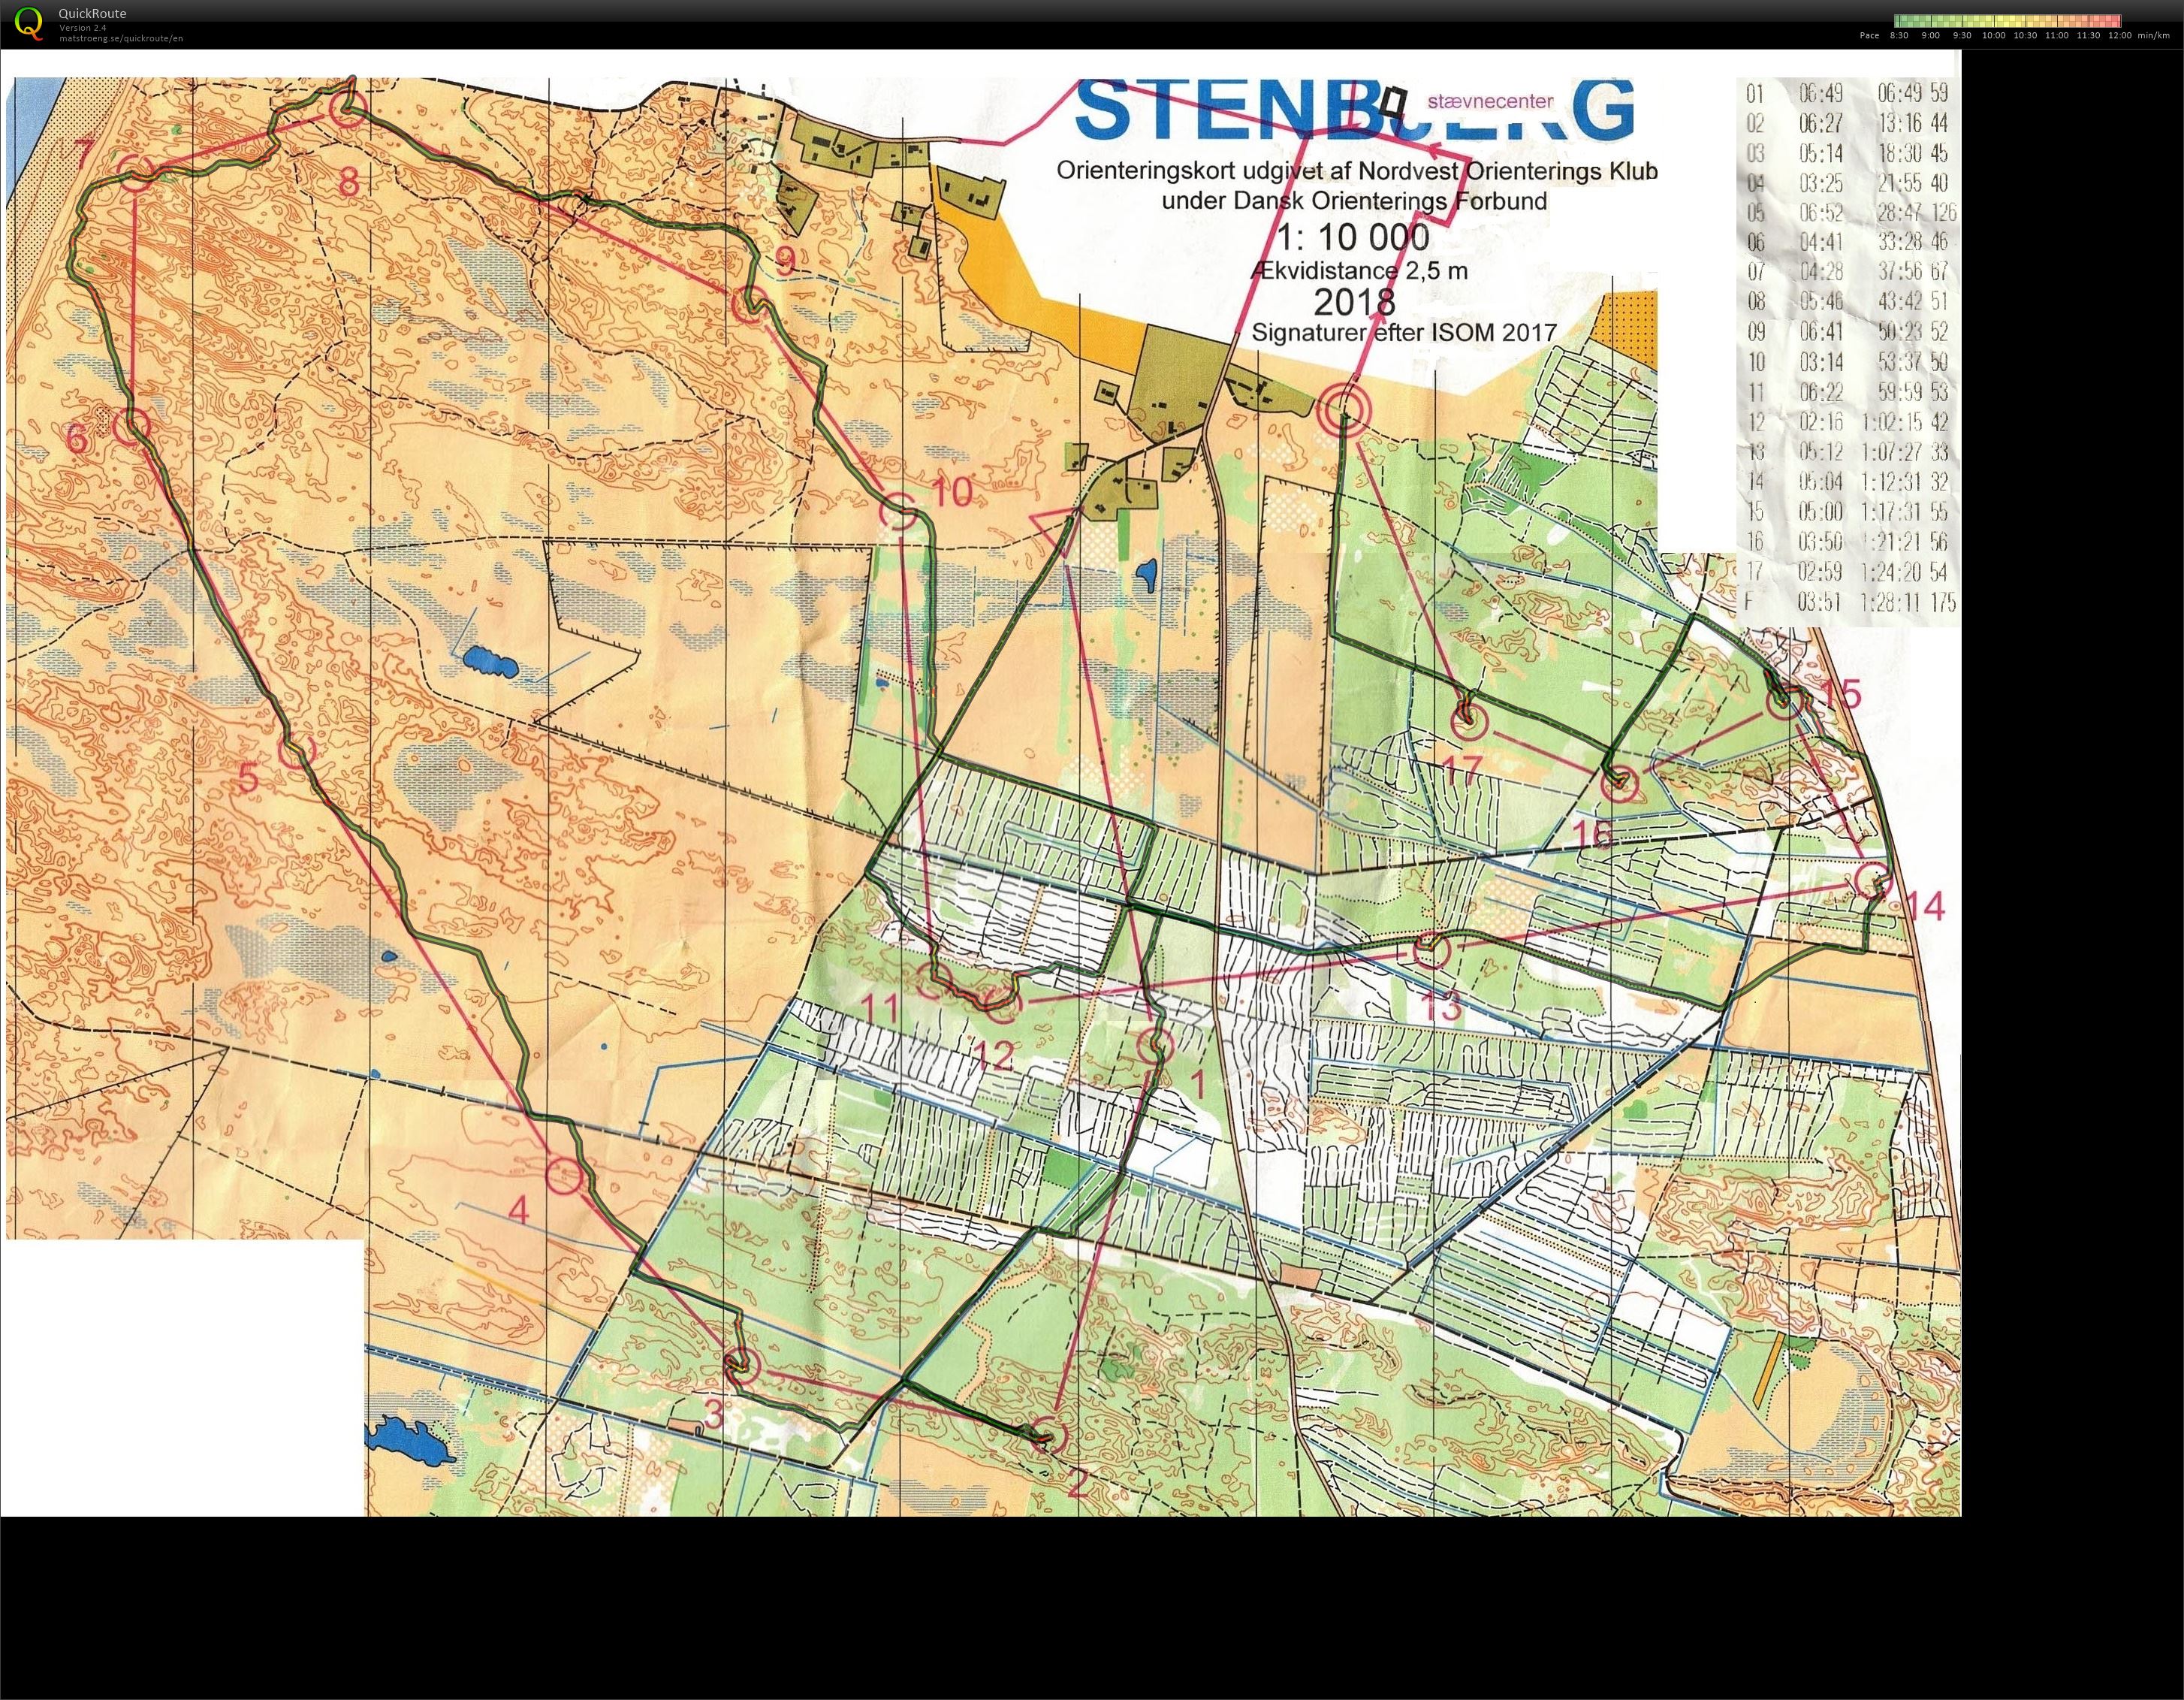The width and height of the screenshot is (2184, 1700).
Task: Click control circle 16 on the map
Action: coord(1620,783)
